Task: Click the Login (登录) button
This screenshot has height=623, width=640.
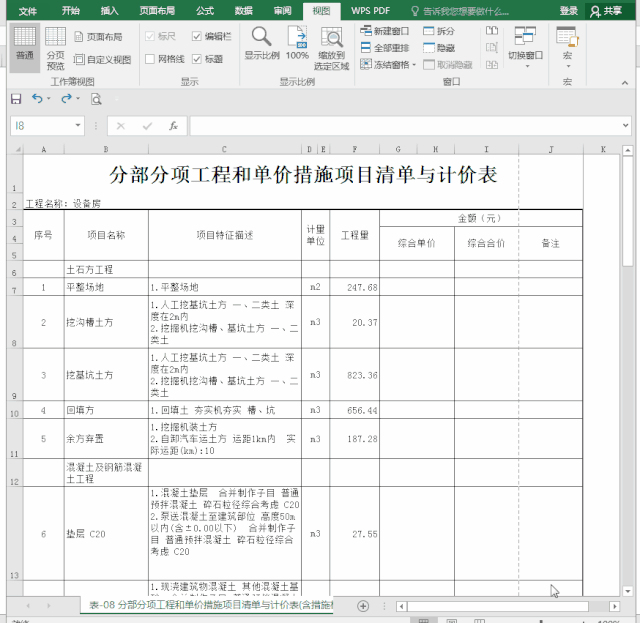Action: coord(569,11)
